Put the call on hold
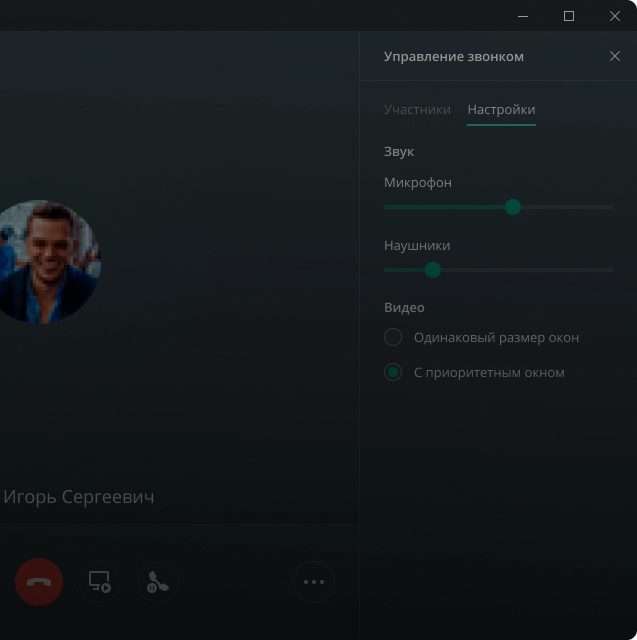 [157, 581]
